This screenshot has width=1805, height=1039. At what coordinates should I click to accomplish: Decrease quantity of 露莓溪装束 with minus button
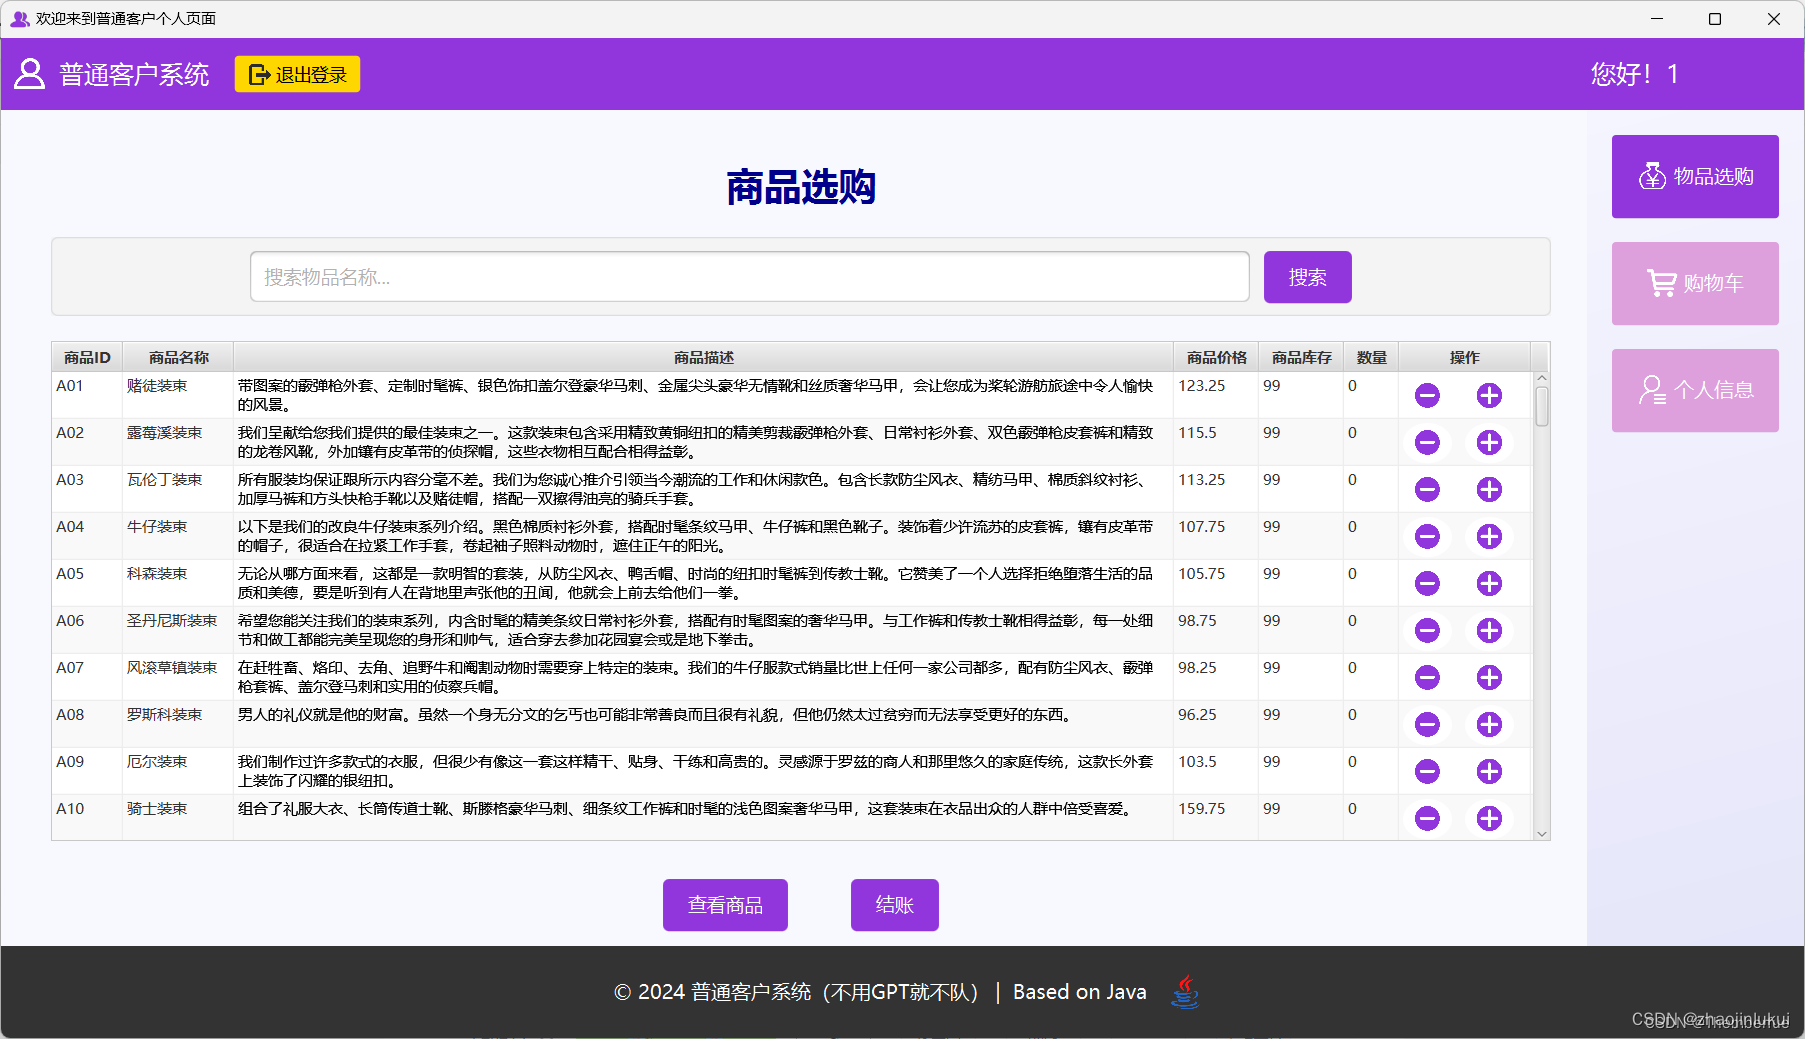point(1427,442)
